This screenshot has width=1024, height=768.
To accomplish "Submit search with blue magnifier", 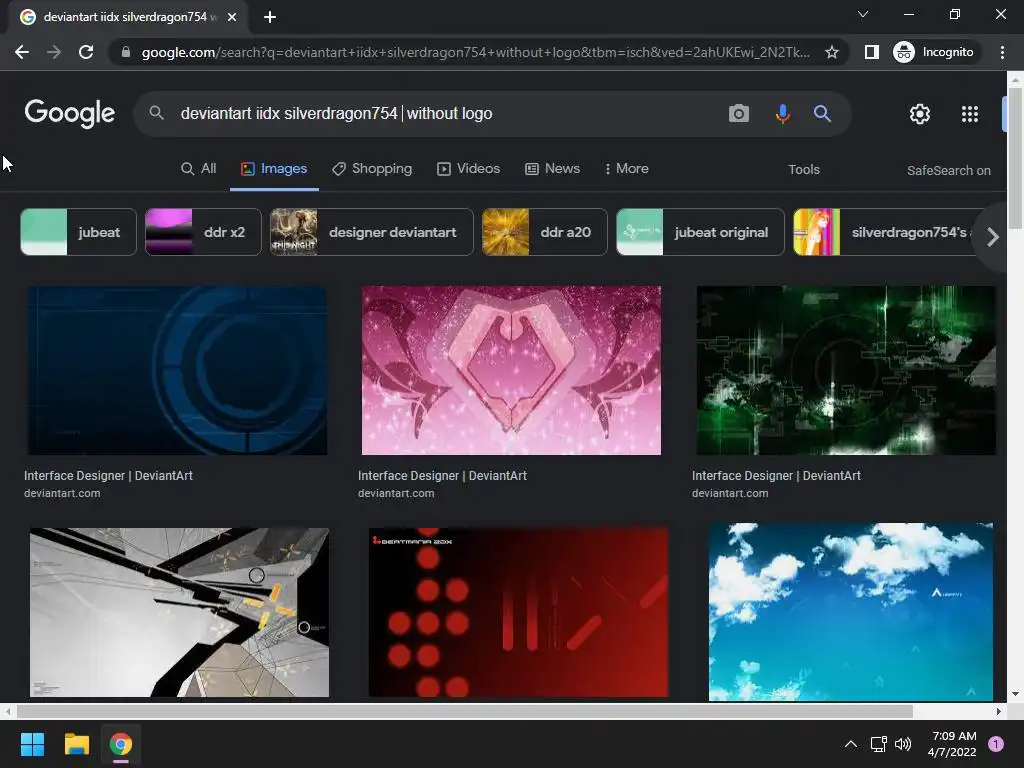I will 822,114.
